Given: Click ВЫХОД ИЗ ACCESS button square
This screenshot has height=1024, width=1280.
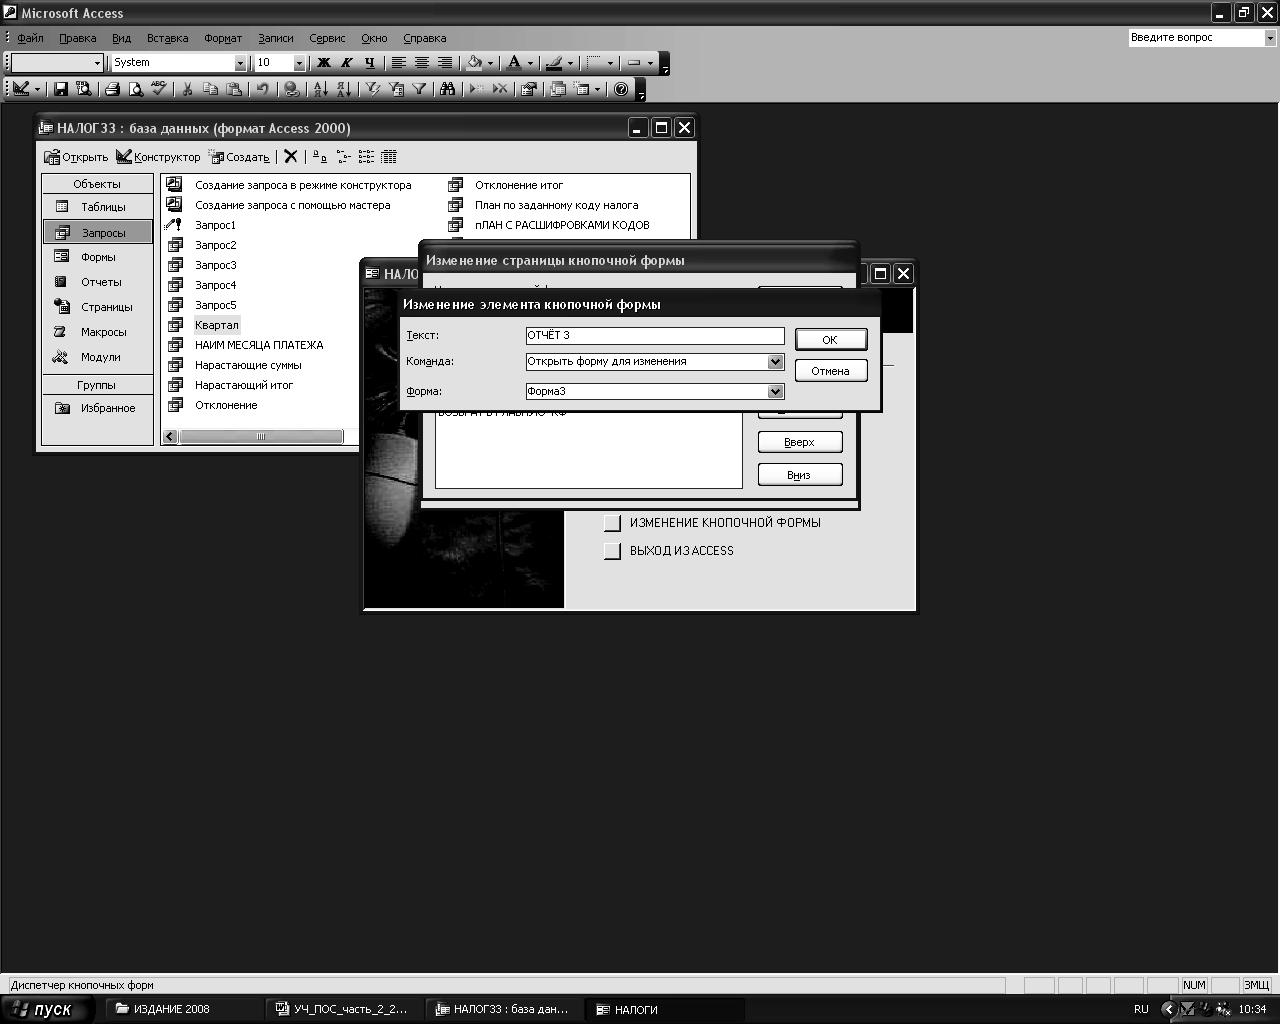Looking at the screenshot, I should (612, 551).
